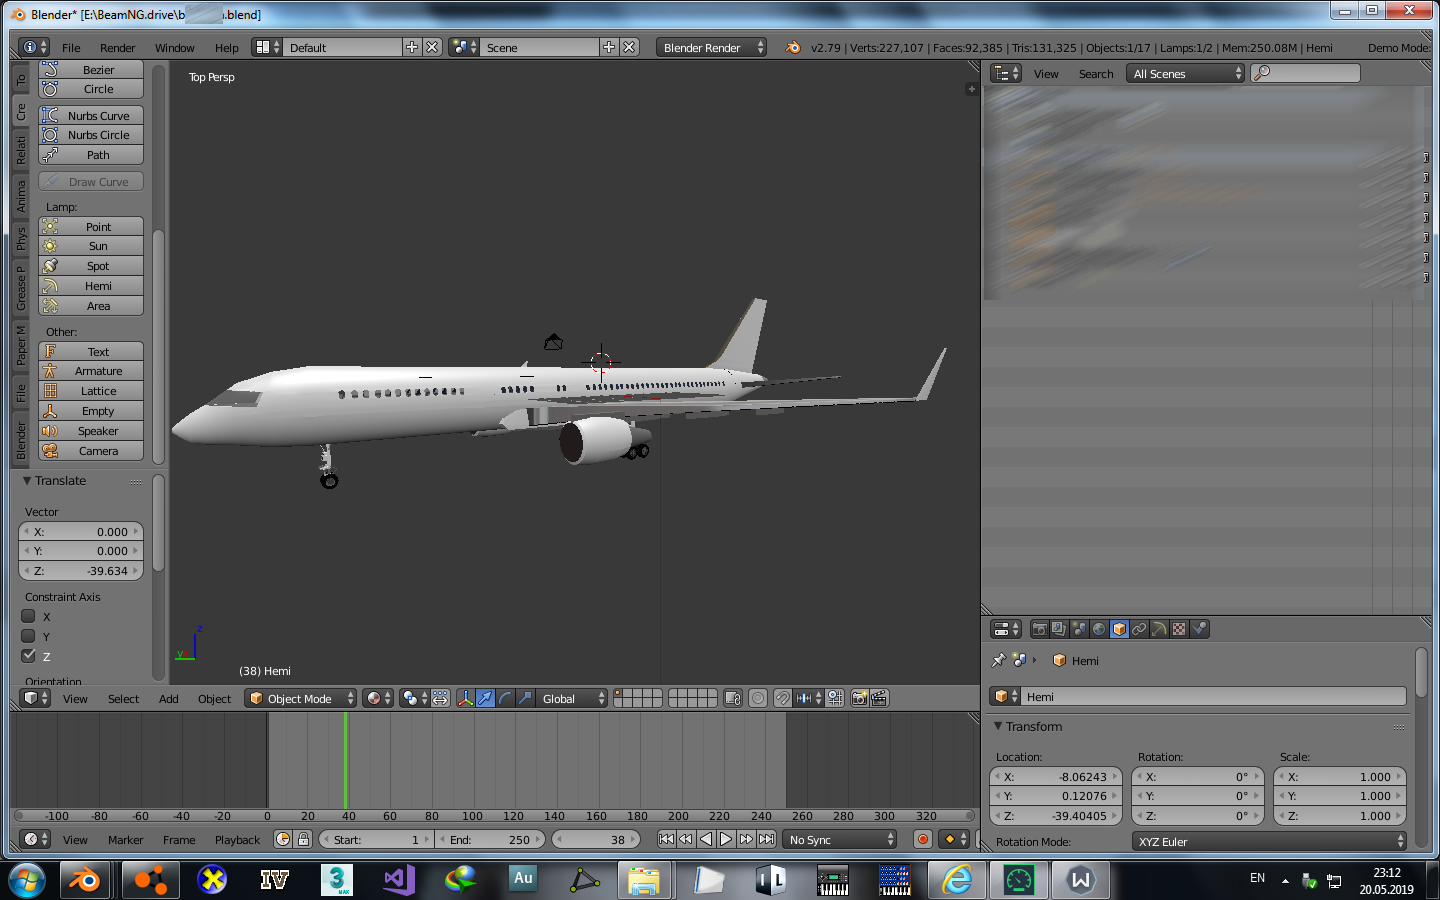Open the Windows Start menu
Screen dimensions: 1440x900
pos(27,880)
